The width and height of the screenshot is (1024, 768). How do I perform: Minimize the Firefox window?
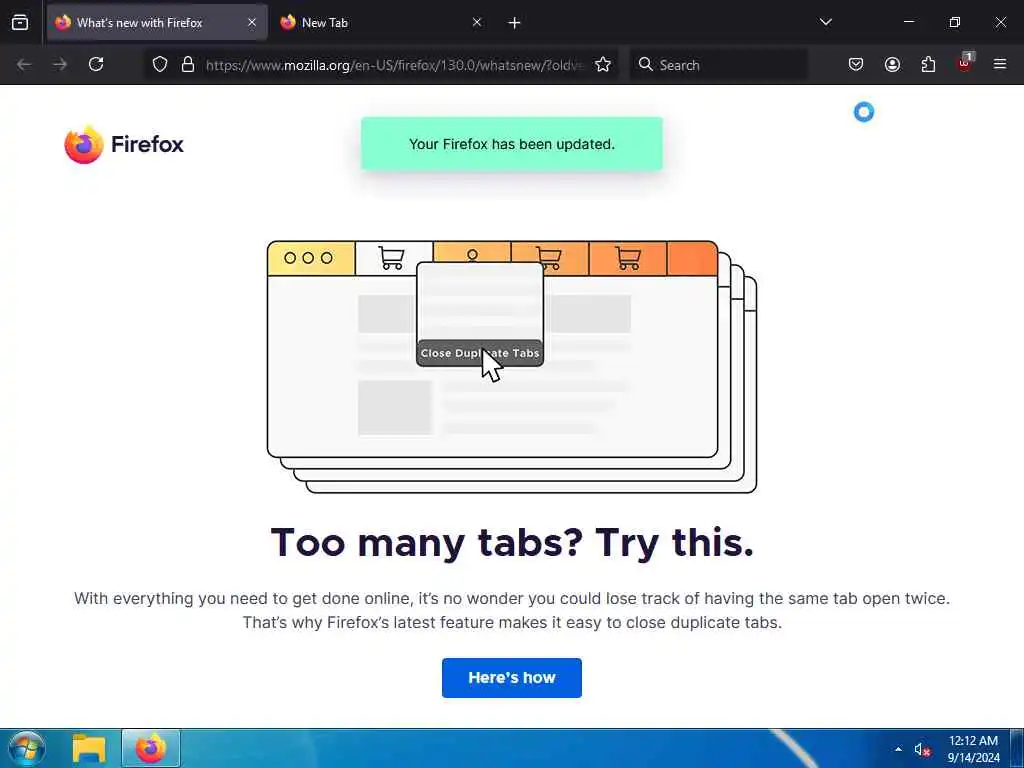[x=909, y=22]
